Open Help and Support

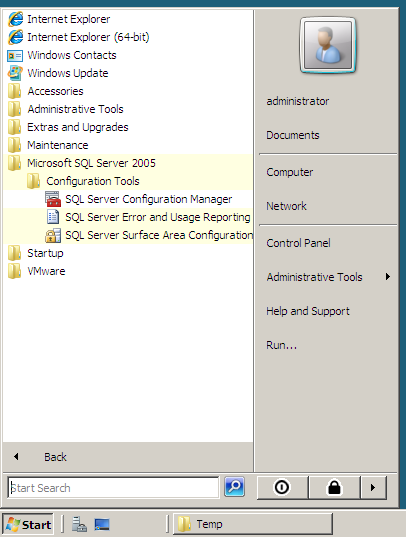(308, 311)
